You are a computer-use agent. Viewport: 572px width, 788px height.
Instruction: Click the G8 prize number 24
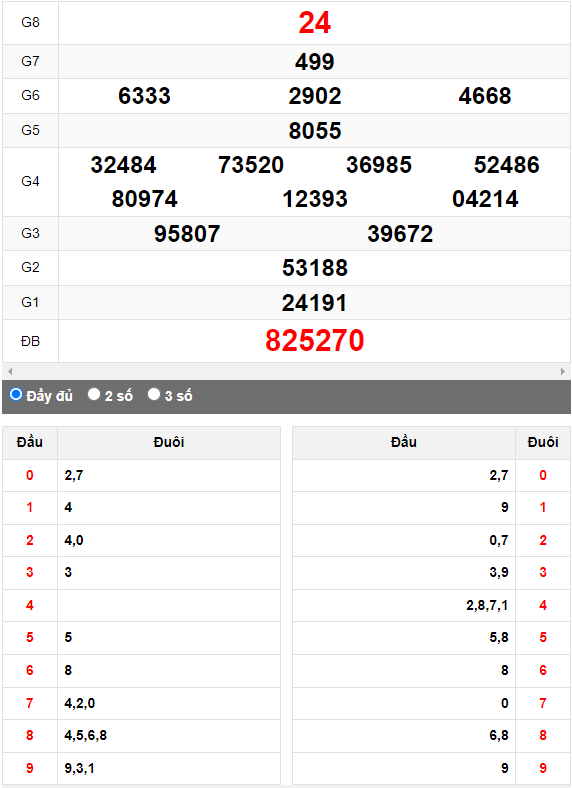click(315, 23)
